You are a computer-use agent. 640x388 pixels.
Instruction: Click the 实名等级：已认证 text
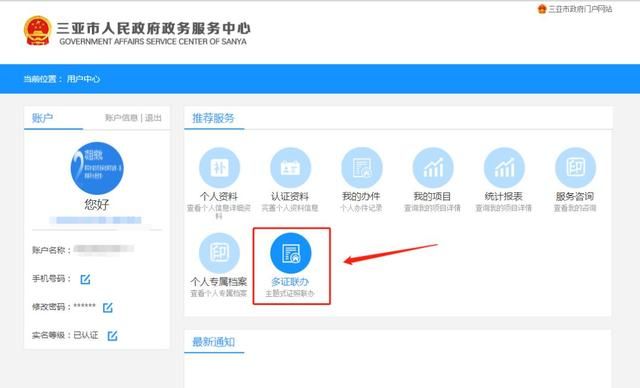(65, 335)
